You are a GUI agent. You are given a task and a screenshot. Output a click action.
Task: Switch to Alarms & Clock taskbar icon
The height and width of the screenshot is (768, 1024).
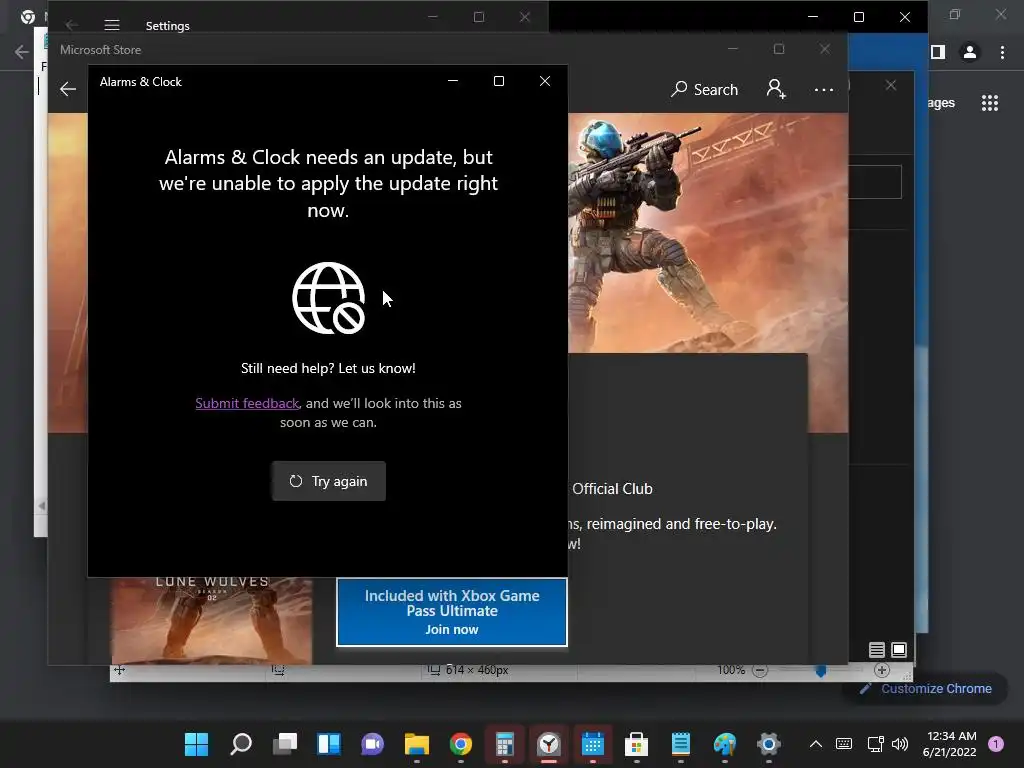coord(549,744)
